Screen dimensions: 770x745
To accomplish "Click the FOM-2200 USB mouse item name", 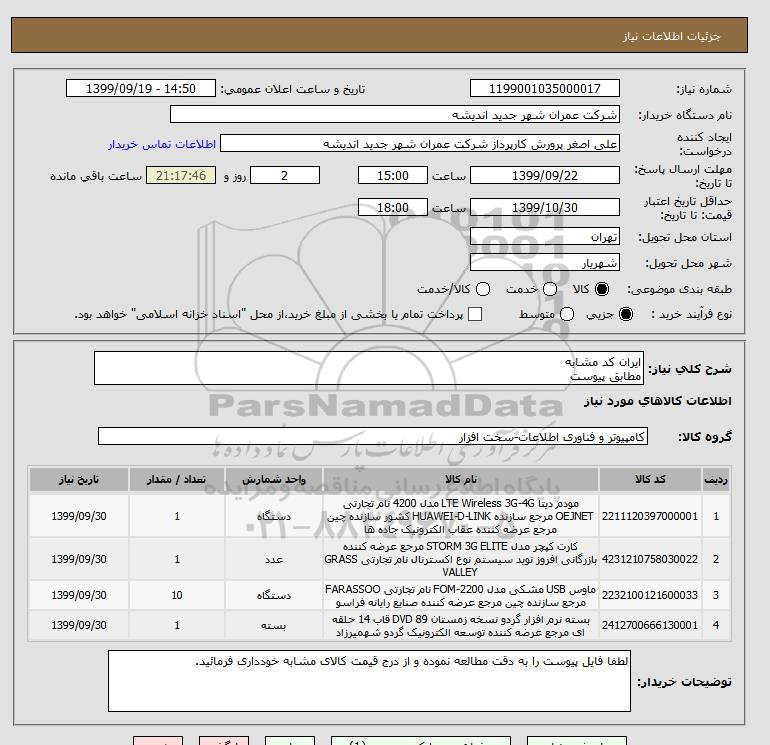I will pyautogui.click(x=461, y=595).
